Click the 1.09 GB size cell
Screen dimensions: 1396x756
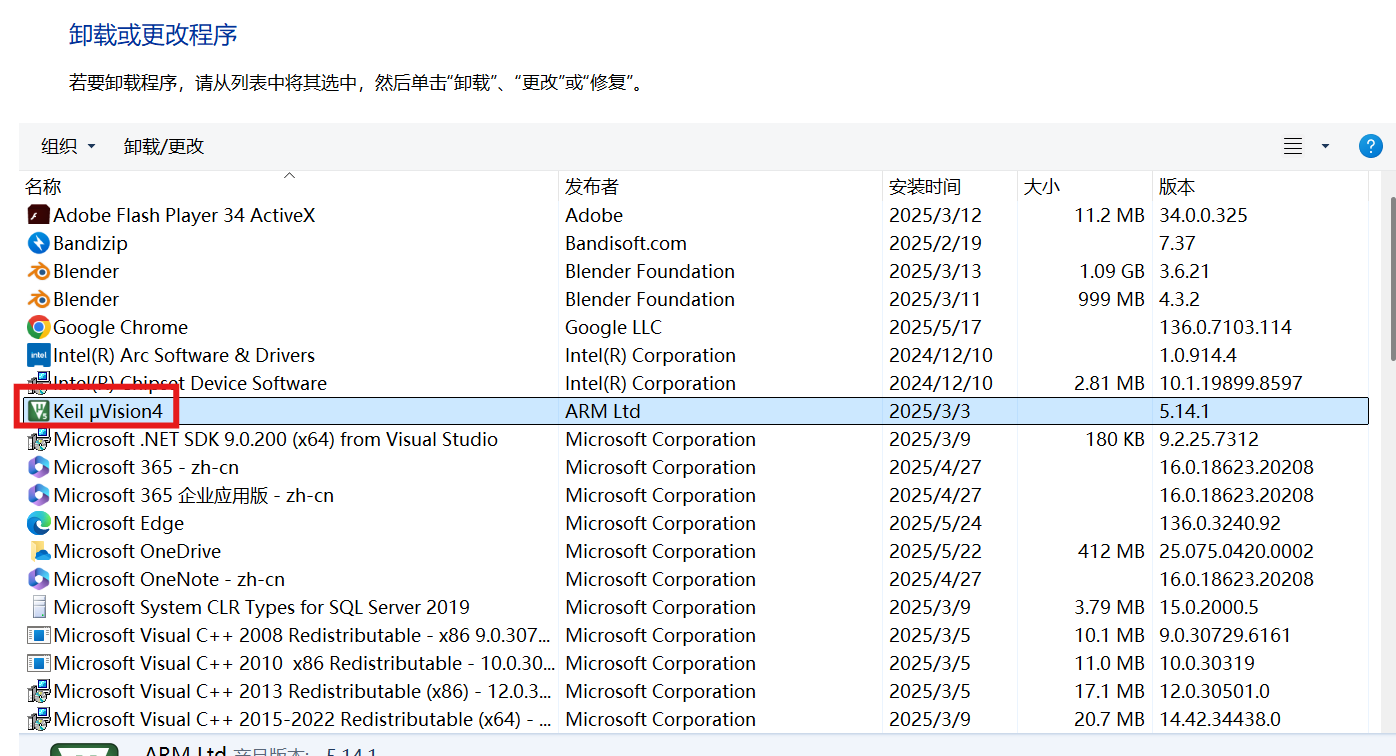[1112, 271]
